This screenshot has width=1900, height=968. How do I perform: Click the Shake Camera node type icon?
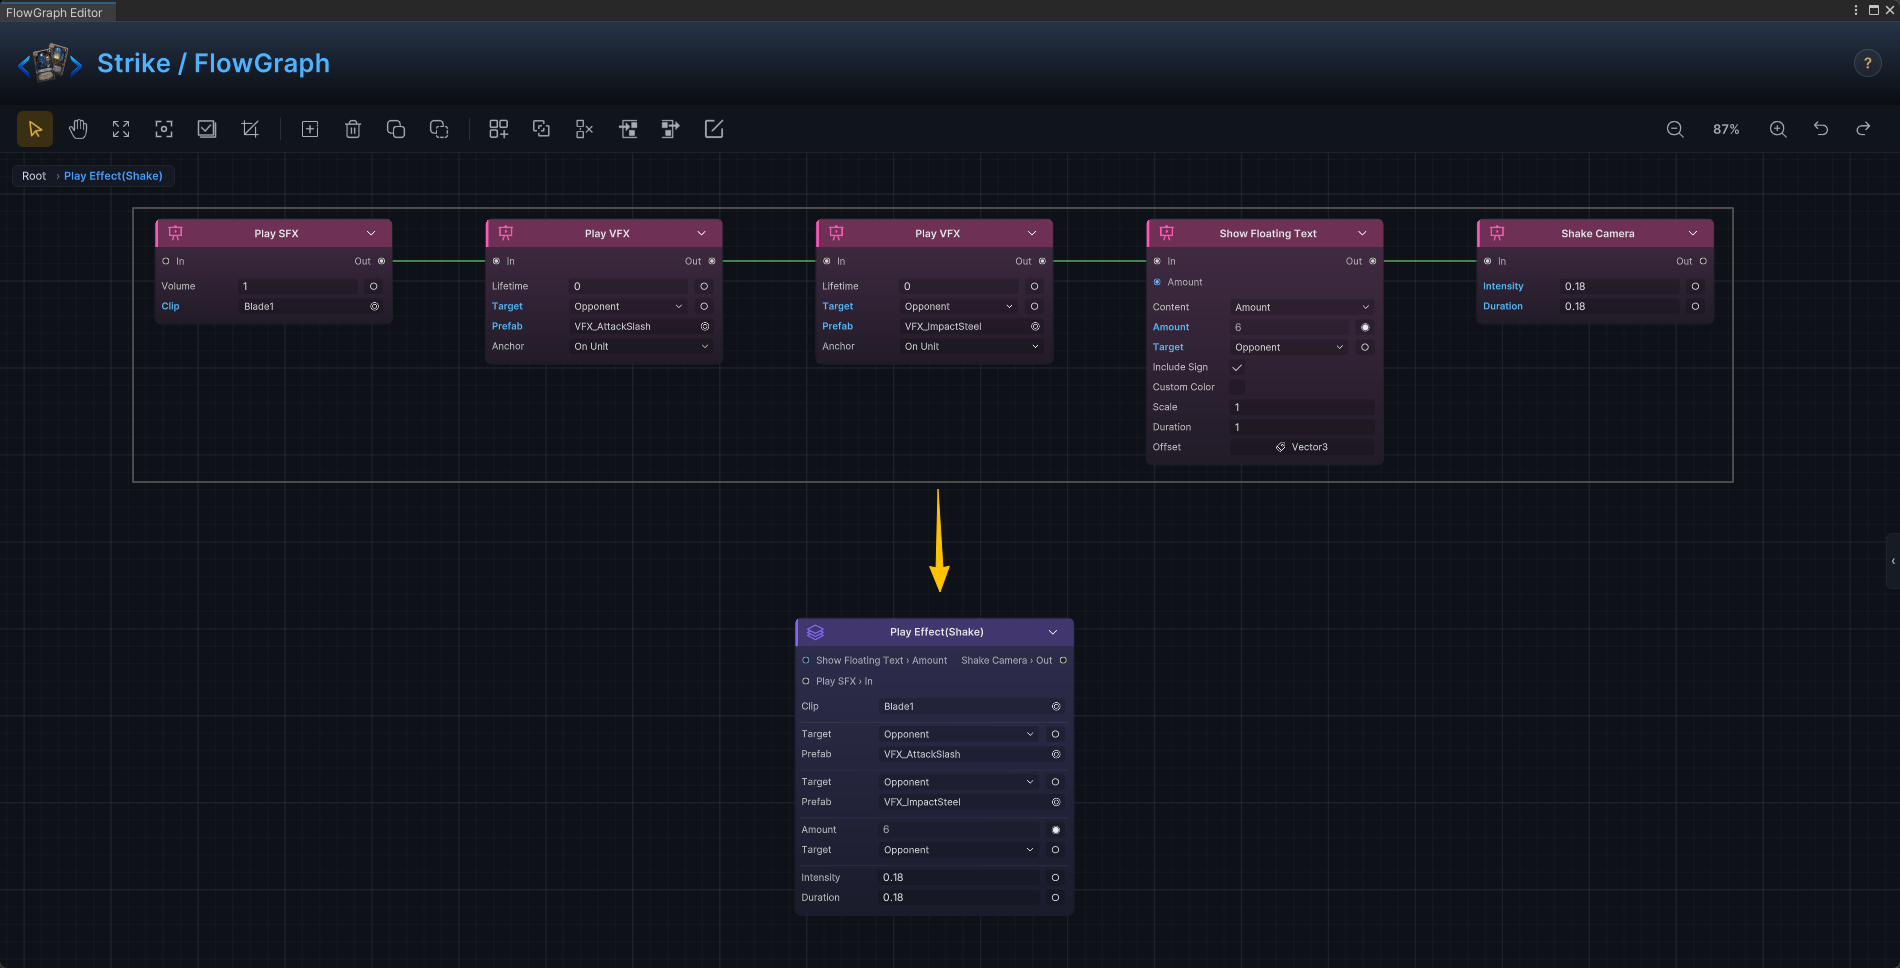point(1497,233)
